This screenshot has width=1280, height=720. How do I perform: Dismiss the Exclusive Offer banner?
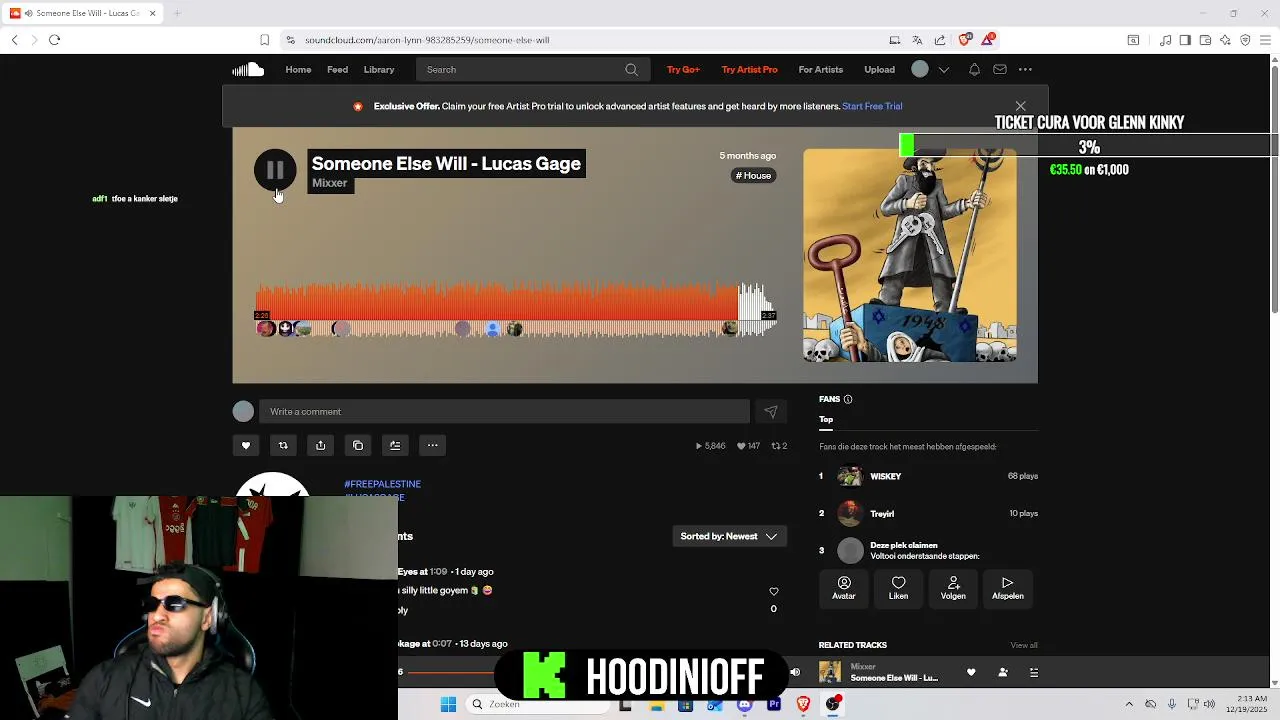click(1020, 106)
